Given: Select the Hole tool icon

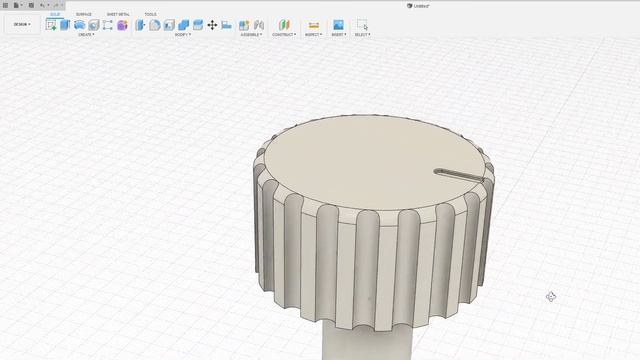Looking at the screenshot, I should point(94,25).
